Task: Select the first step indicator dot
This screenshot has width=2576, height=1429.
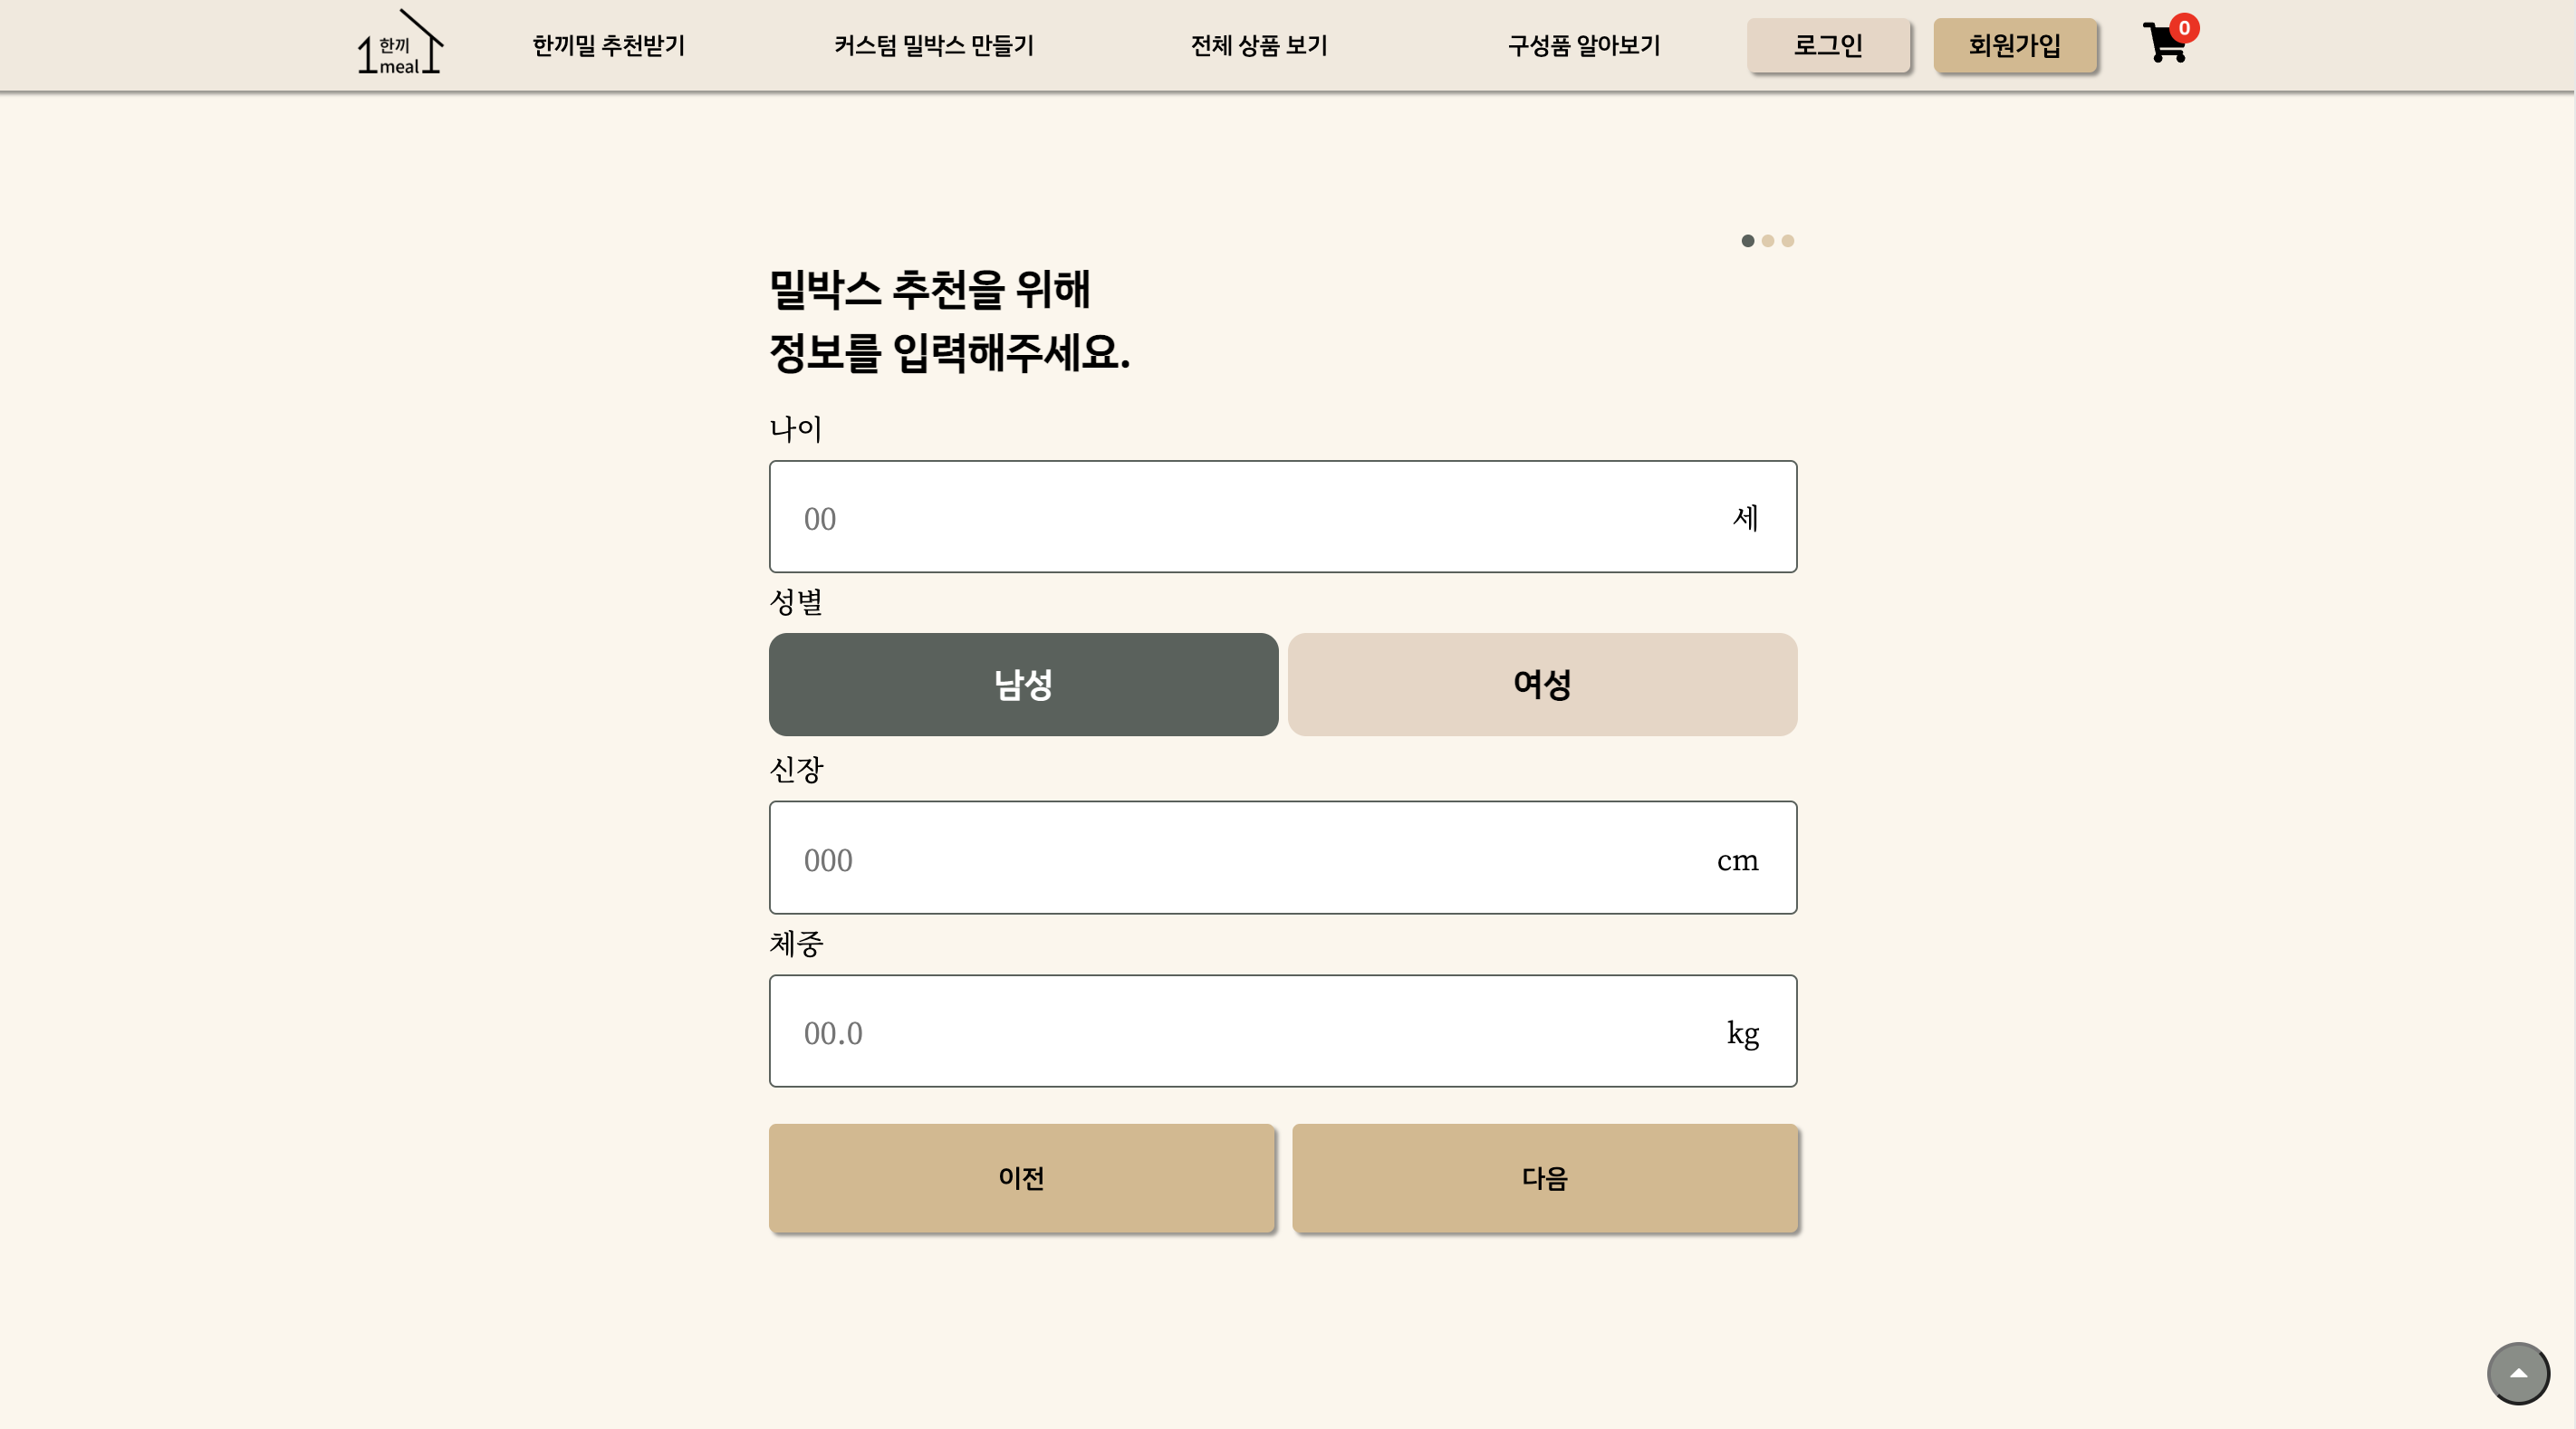Action: click(x=1748, y=241)
